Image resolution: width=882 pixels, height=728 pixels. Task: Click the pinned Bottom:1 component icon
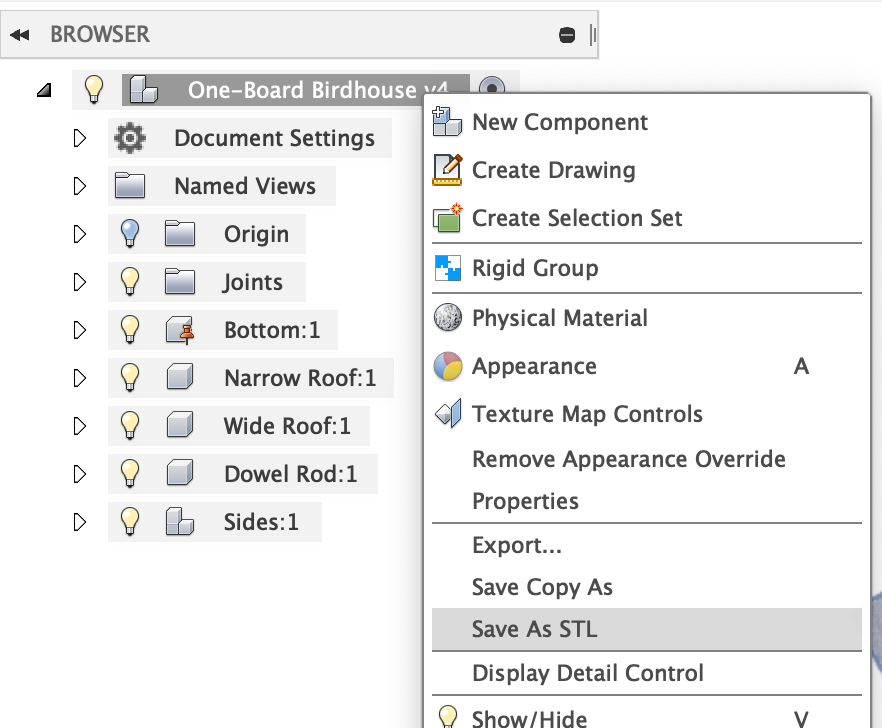[x=180, y=330]
